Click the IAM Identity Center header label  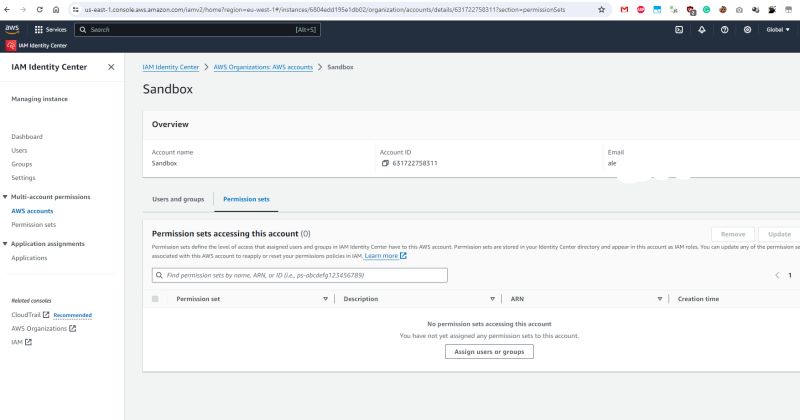43,45
